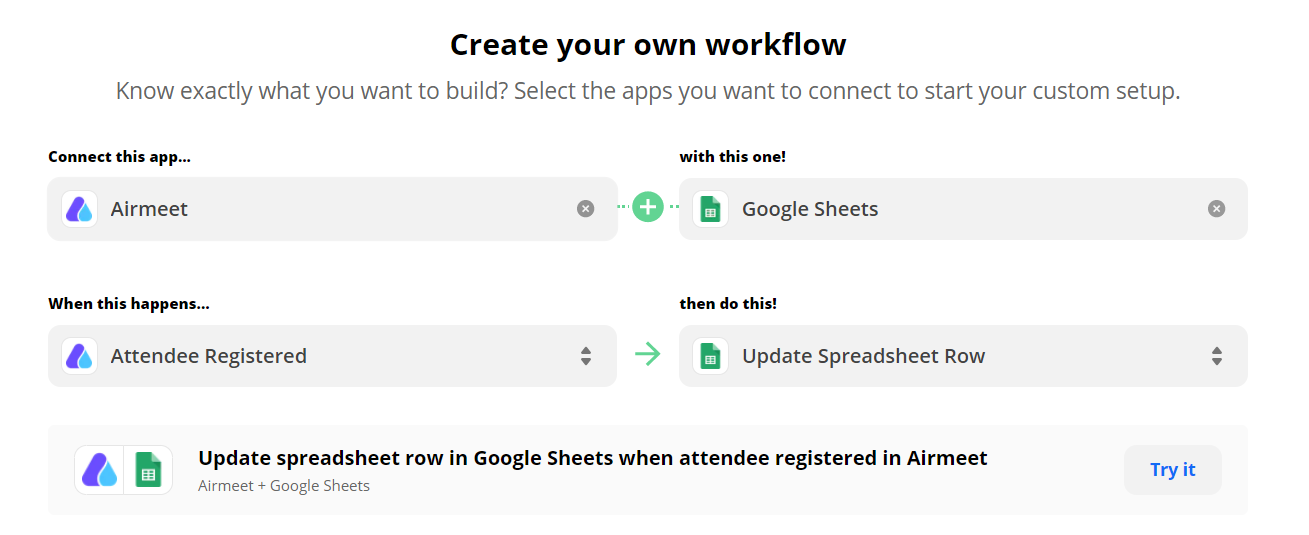Click the Create your own workflow heading

648,44
